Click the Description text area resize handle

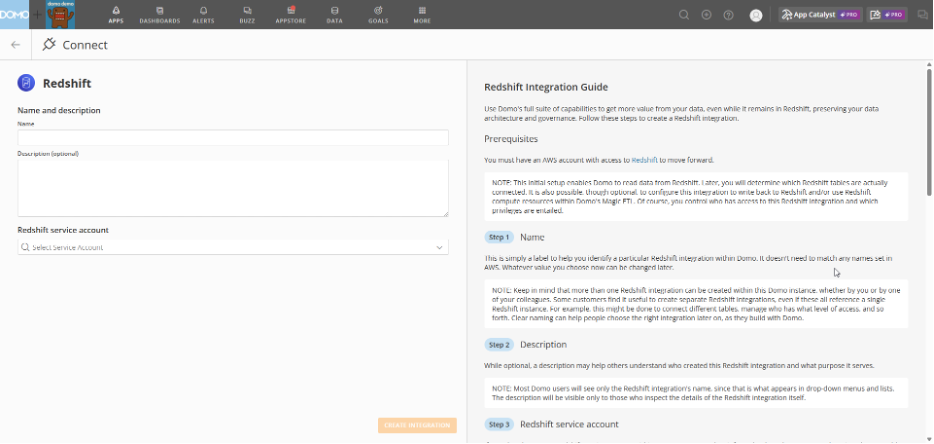[446, 214]
